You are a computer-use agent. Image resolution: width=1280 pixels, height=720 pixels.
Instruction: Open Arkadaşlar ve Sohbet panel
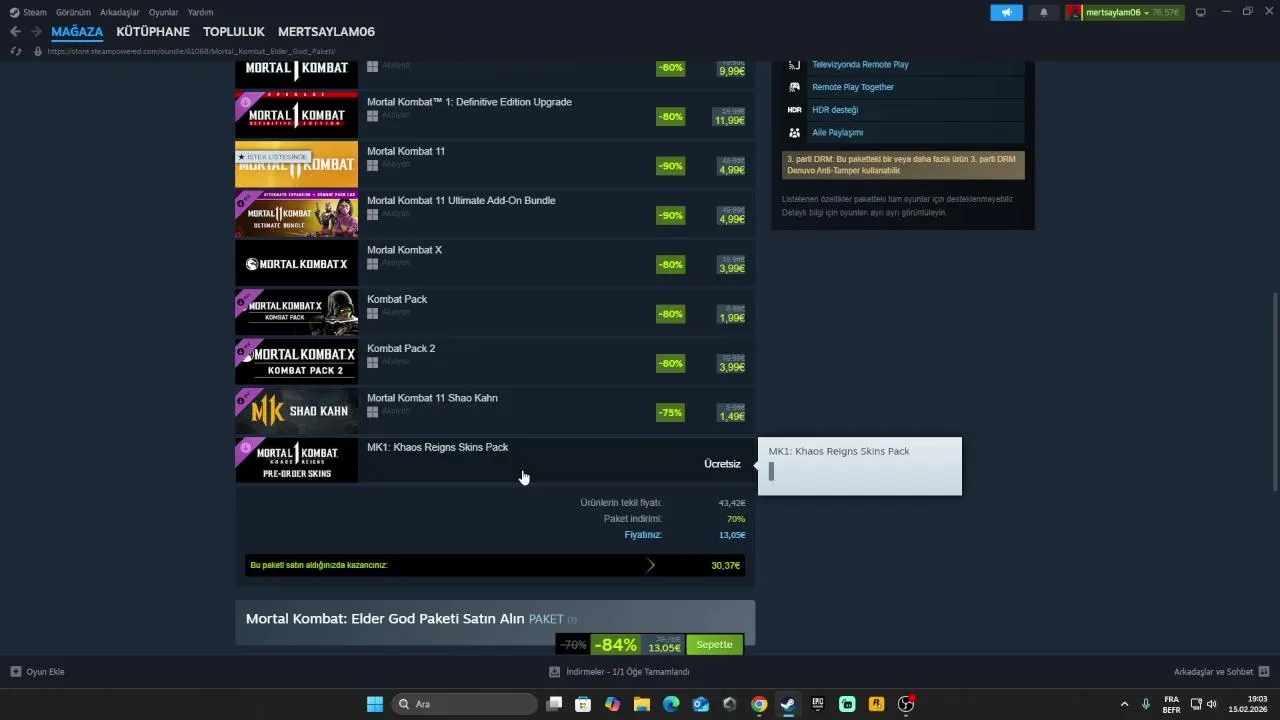[1222, 672]
